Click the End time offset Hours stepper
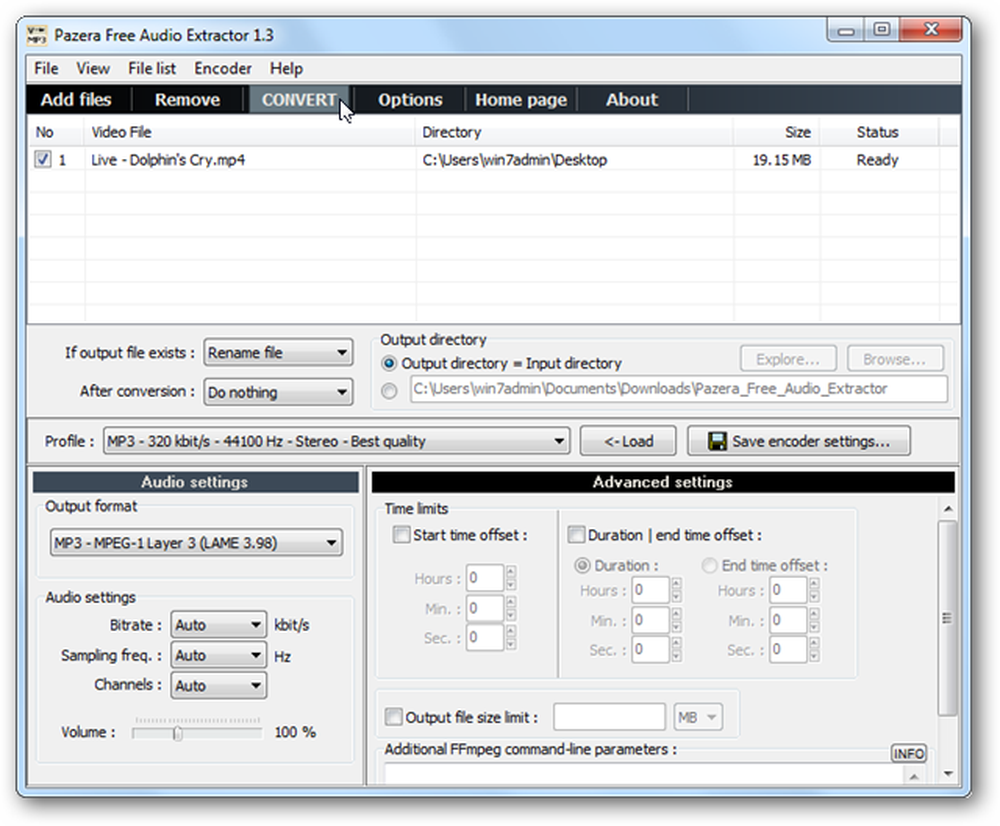 (814, 590)
